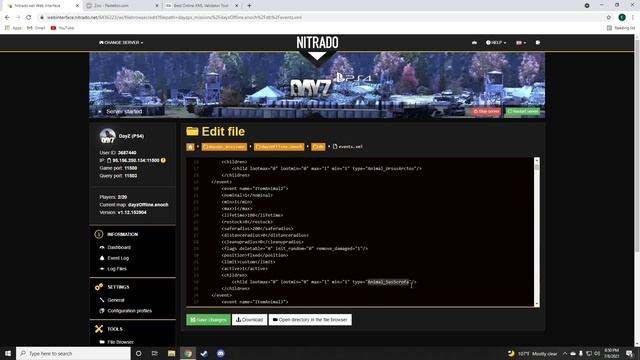This screenshot has height=360, width=640.
Task: Click the code editor scroll down arrow
Action: click(537, 303)
